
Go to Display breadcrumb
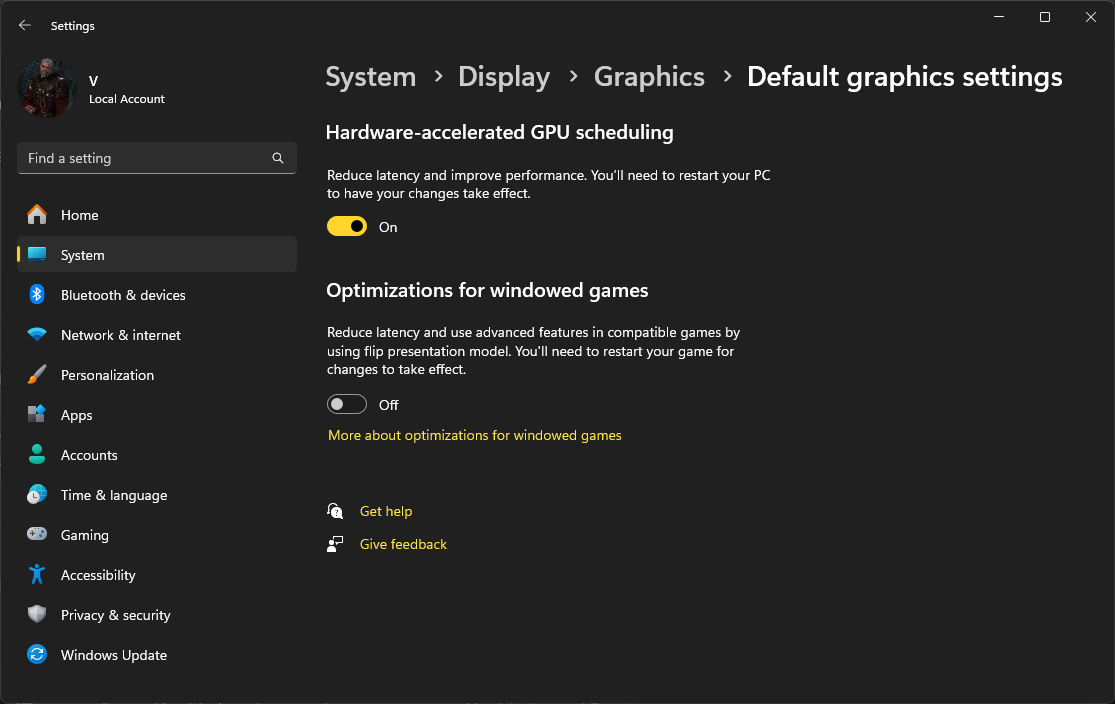click(504, 77)
